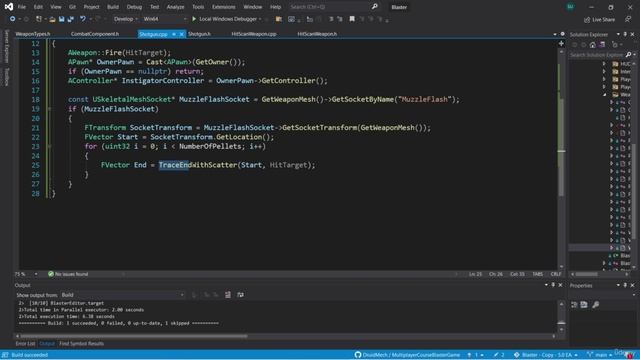640x360 pixels.
Task: Click Properties categorized view icon
Action: pyautogui.click(x=574, y=304)
